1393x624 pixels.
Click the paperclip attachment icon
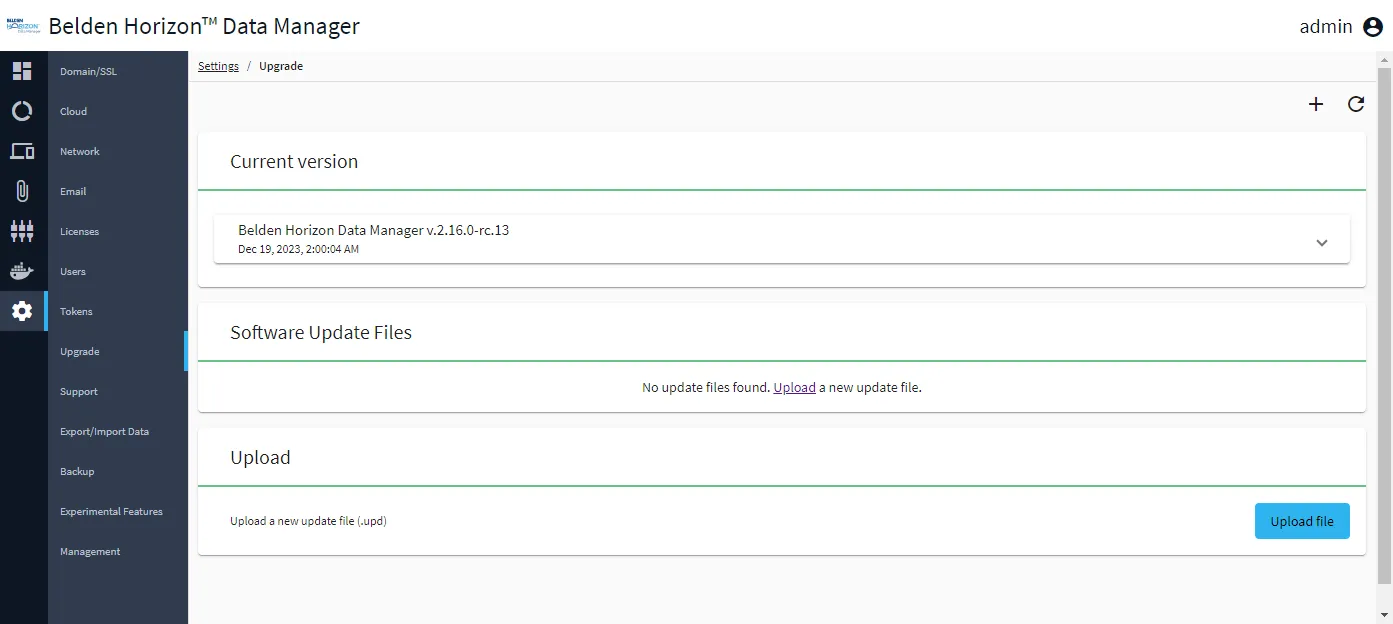pyautogui.click(x=22, y=191)
